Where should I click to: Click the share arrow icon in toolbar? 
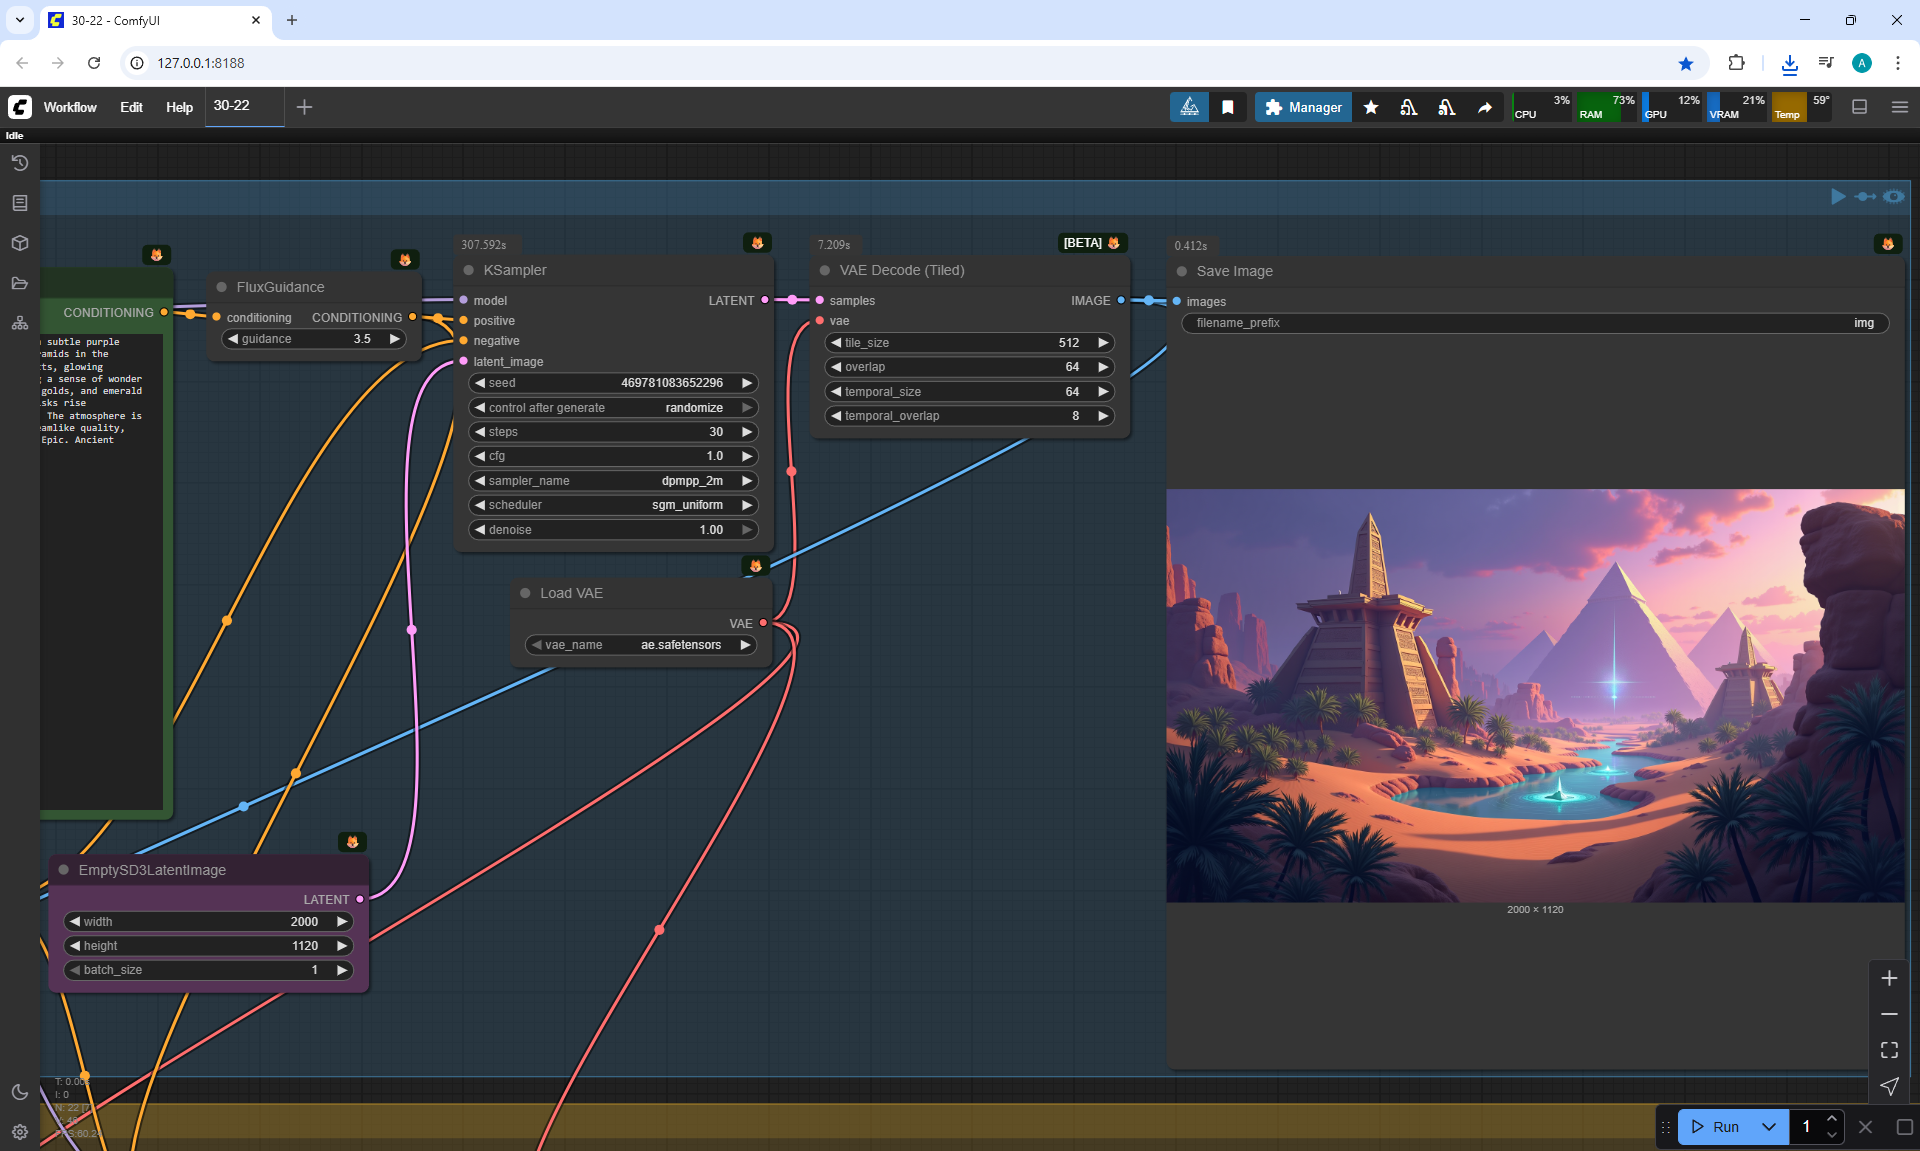tap(1485, 107)
